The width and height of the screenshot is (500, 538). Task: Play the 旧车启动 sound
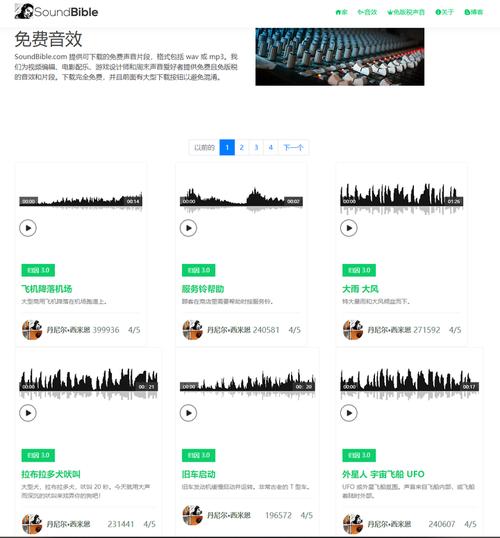[188, 413]
